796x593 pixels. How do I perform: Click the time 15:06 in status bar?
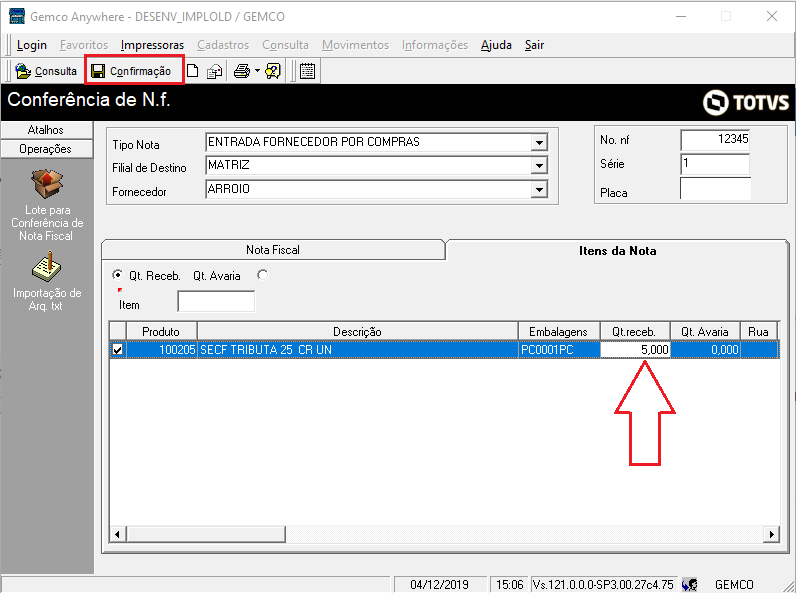[x=509, y=585]
